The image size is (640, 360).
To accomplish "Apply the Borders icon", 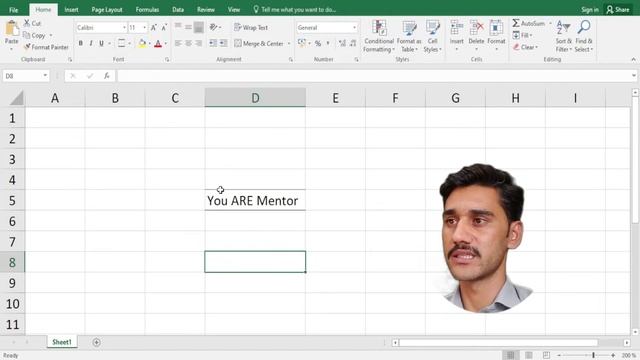I will point(121,43).
